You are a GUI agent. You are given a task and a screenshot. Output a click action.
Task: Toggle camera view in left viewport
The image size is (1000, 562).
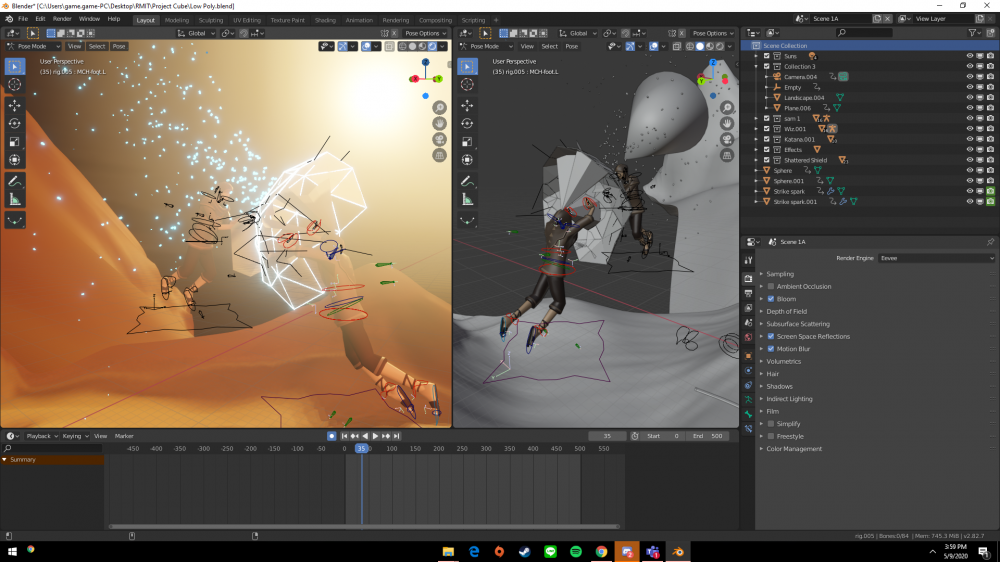point(439,139)
